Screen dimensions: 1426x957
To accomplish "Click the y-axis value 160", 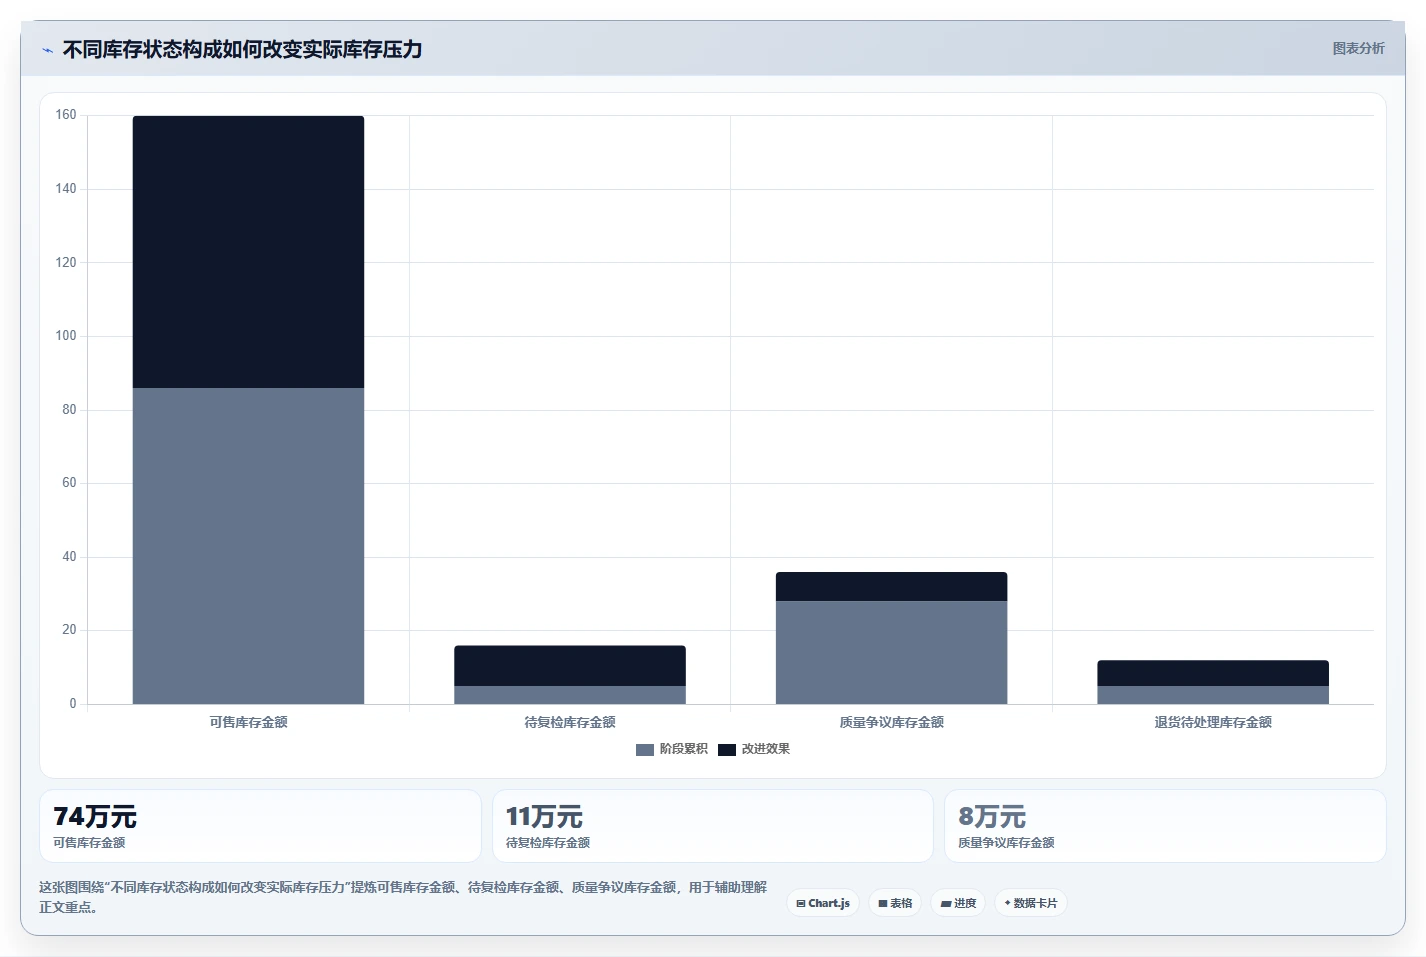I will 66,115.
